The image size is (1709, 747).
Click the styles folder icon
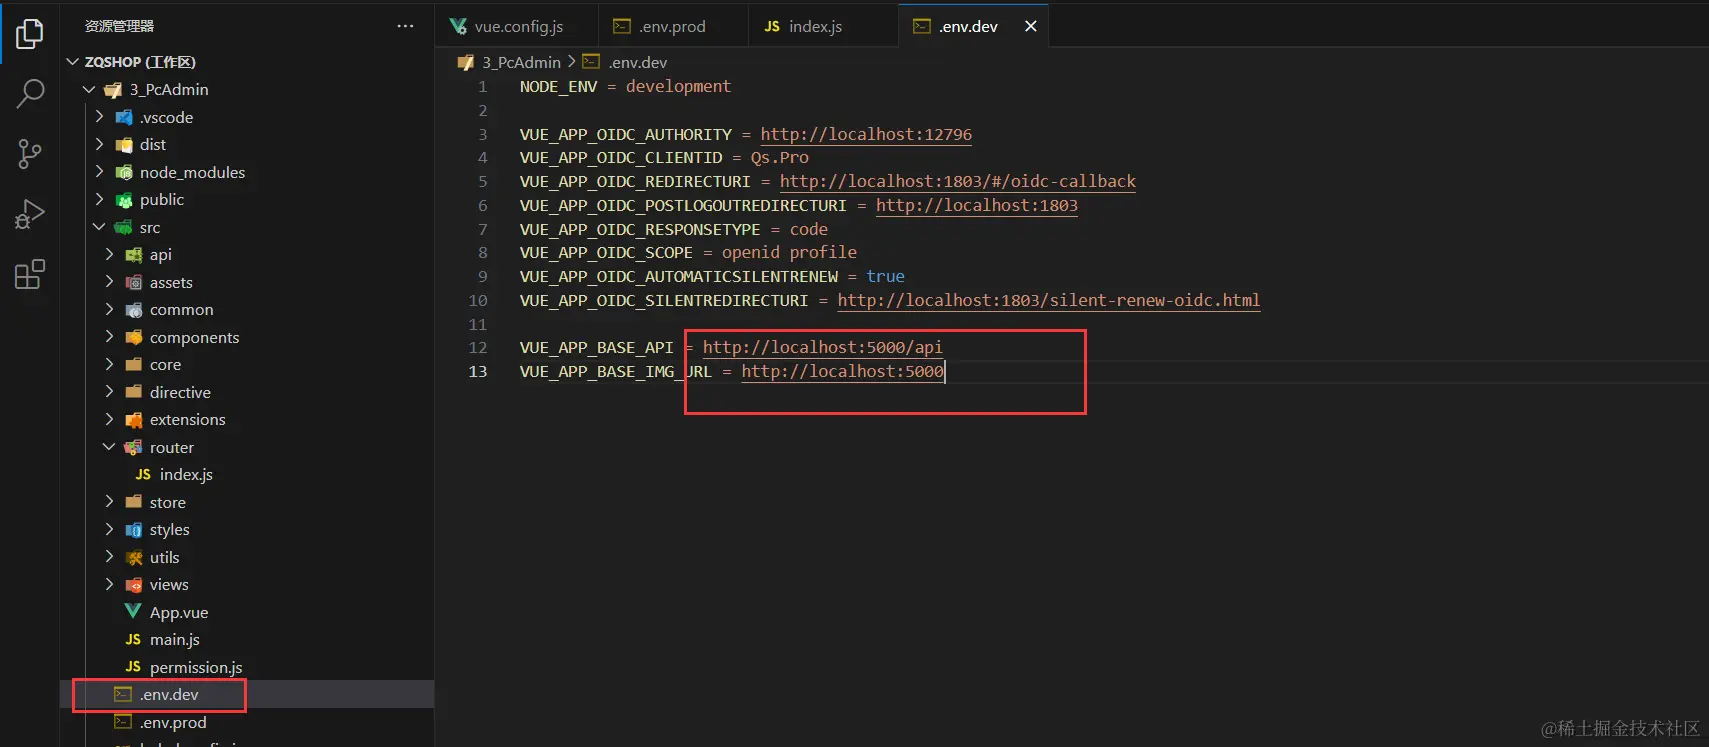tap(134, 530)
